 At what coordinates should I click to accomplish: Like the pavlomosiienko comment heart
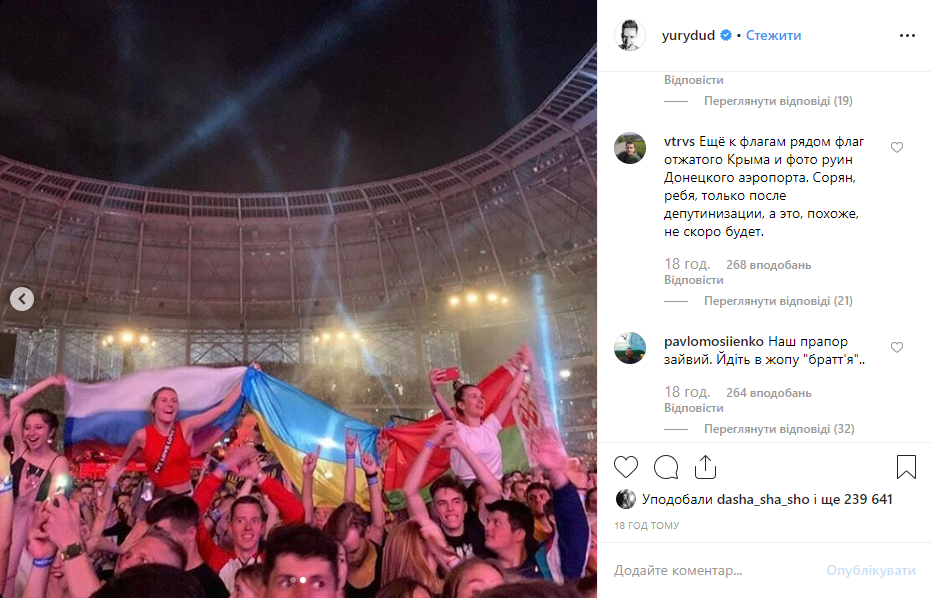click(x=897, y=347)
